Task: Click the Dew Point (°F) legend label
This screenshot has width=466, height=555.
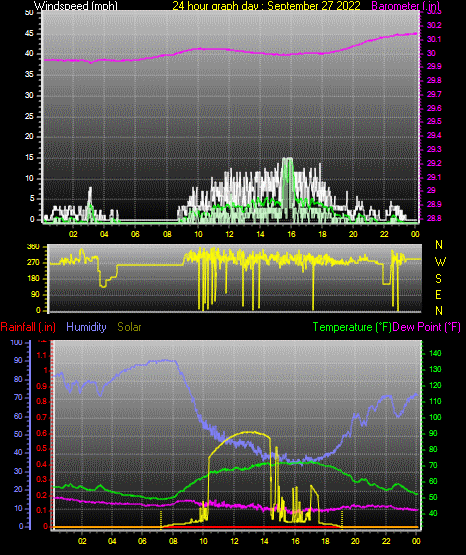Action: point(427,327)
